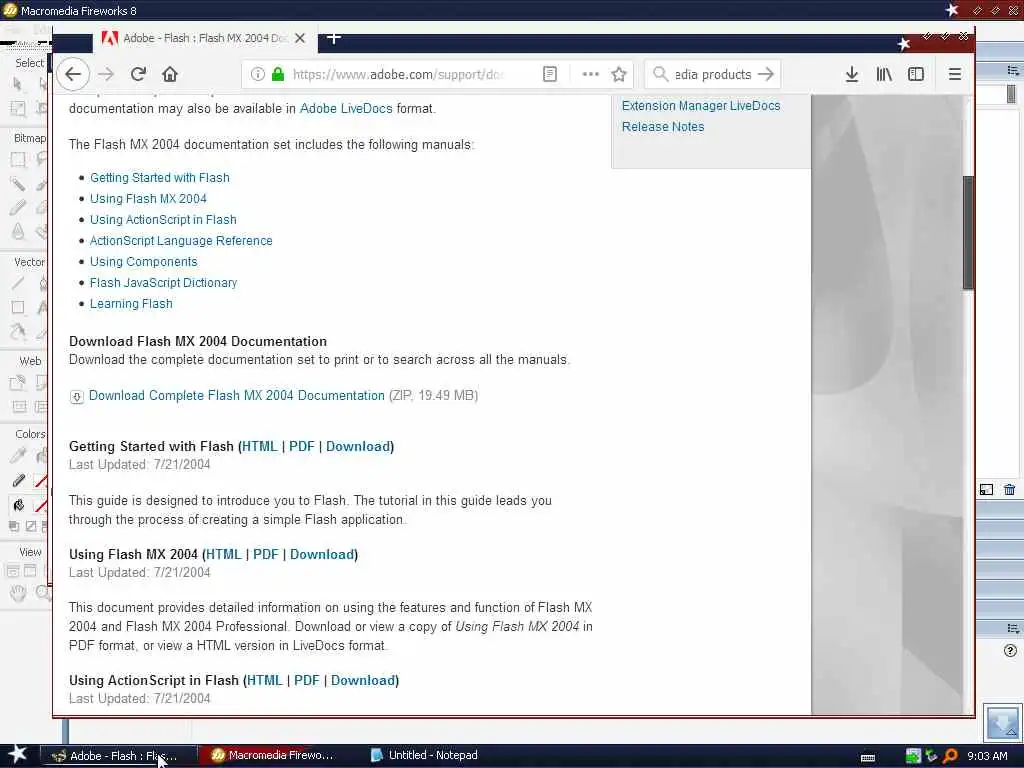
Task: Open the Using Components link
Action: 143,261
